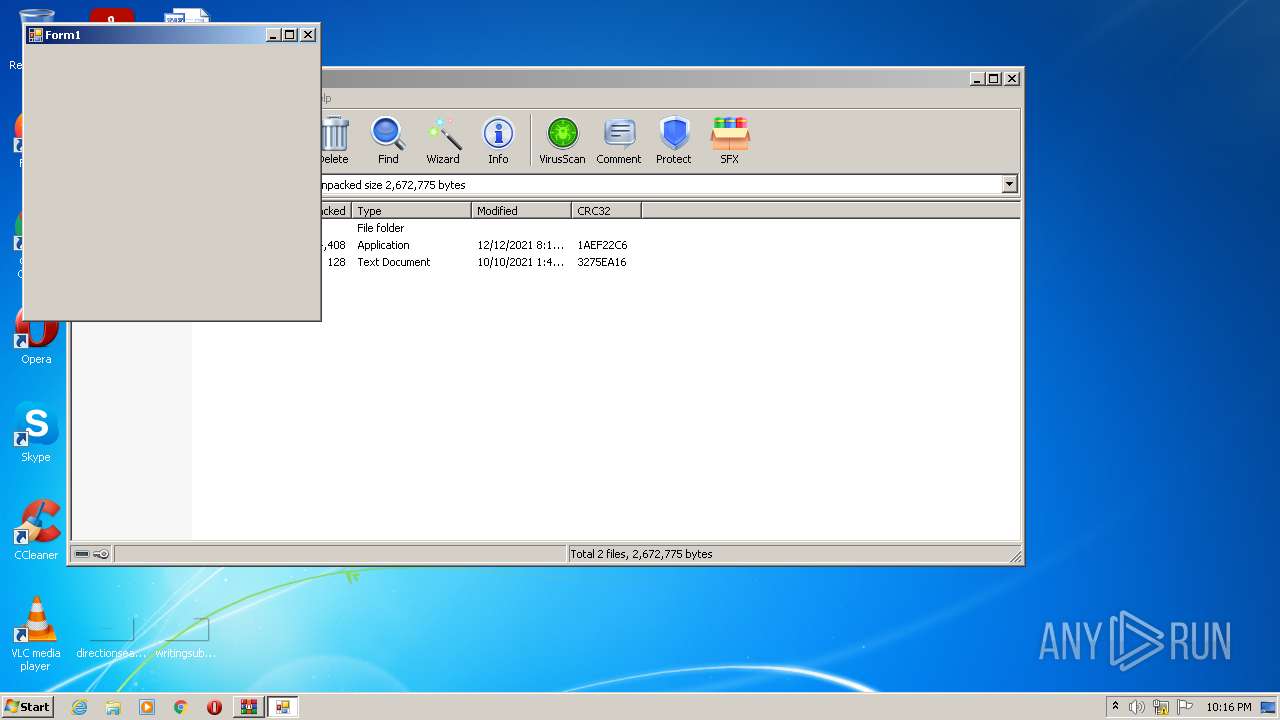Maximize the Form1 window
The height and width of the screenshot is (720, 1280).
(290, 35)
